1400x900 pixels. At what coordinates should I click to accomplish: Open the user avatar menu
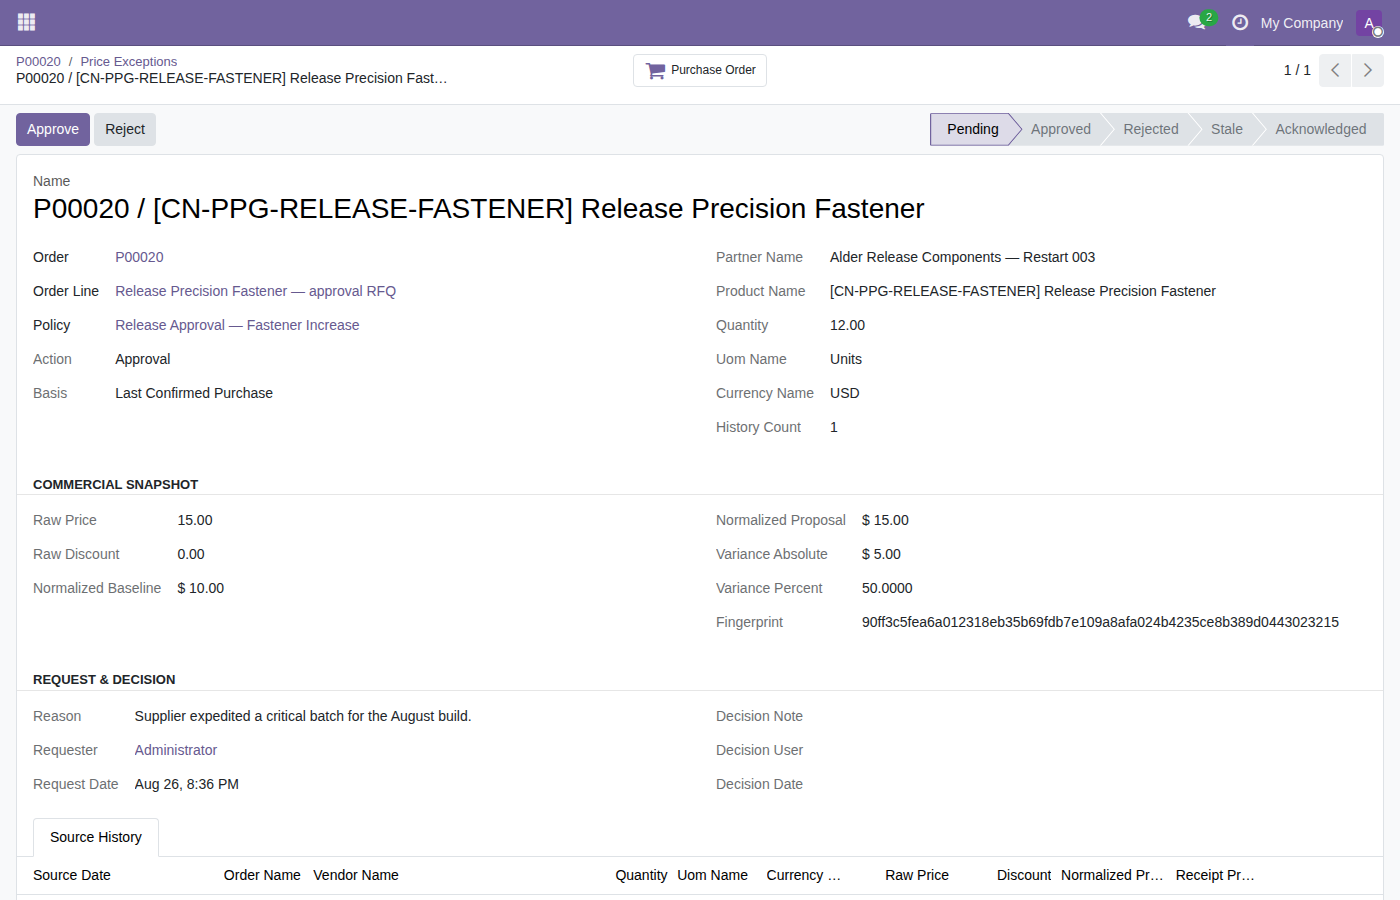click(1369, 23)
